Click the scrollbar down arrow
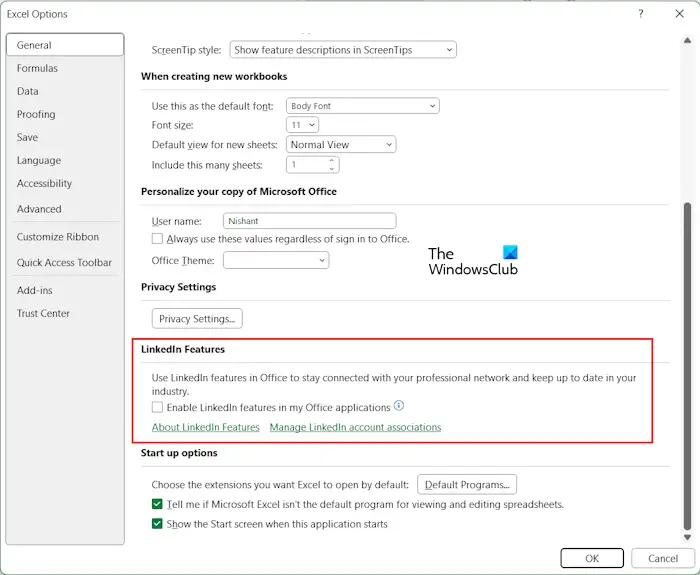700x575 pixels. point(687,538)
